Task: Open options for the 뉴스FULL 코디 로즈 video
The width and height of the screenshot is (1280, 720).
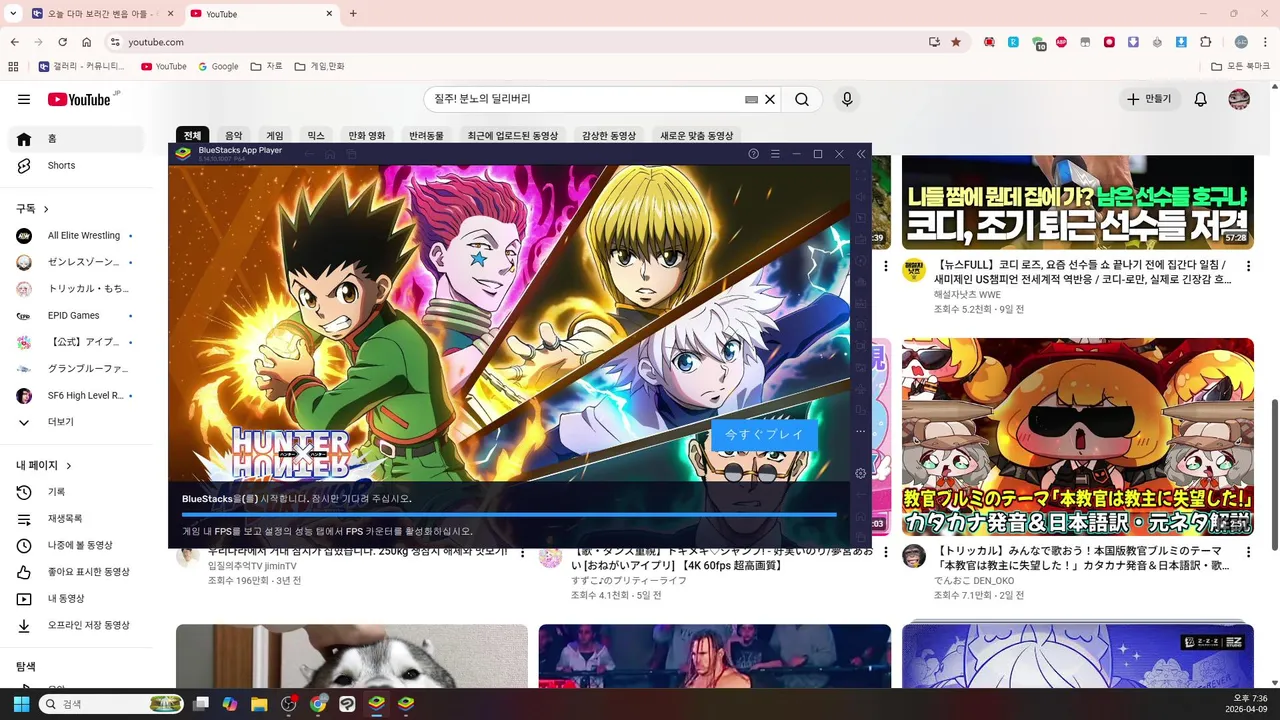Action: [x=1249, y=266]
